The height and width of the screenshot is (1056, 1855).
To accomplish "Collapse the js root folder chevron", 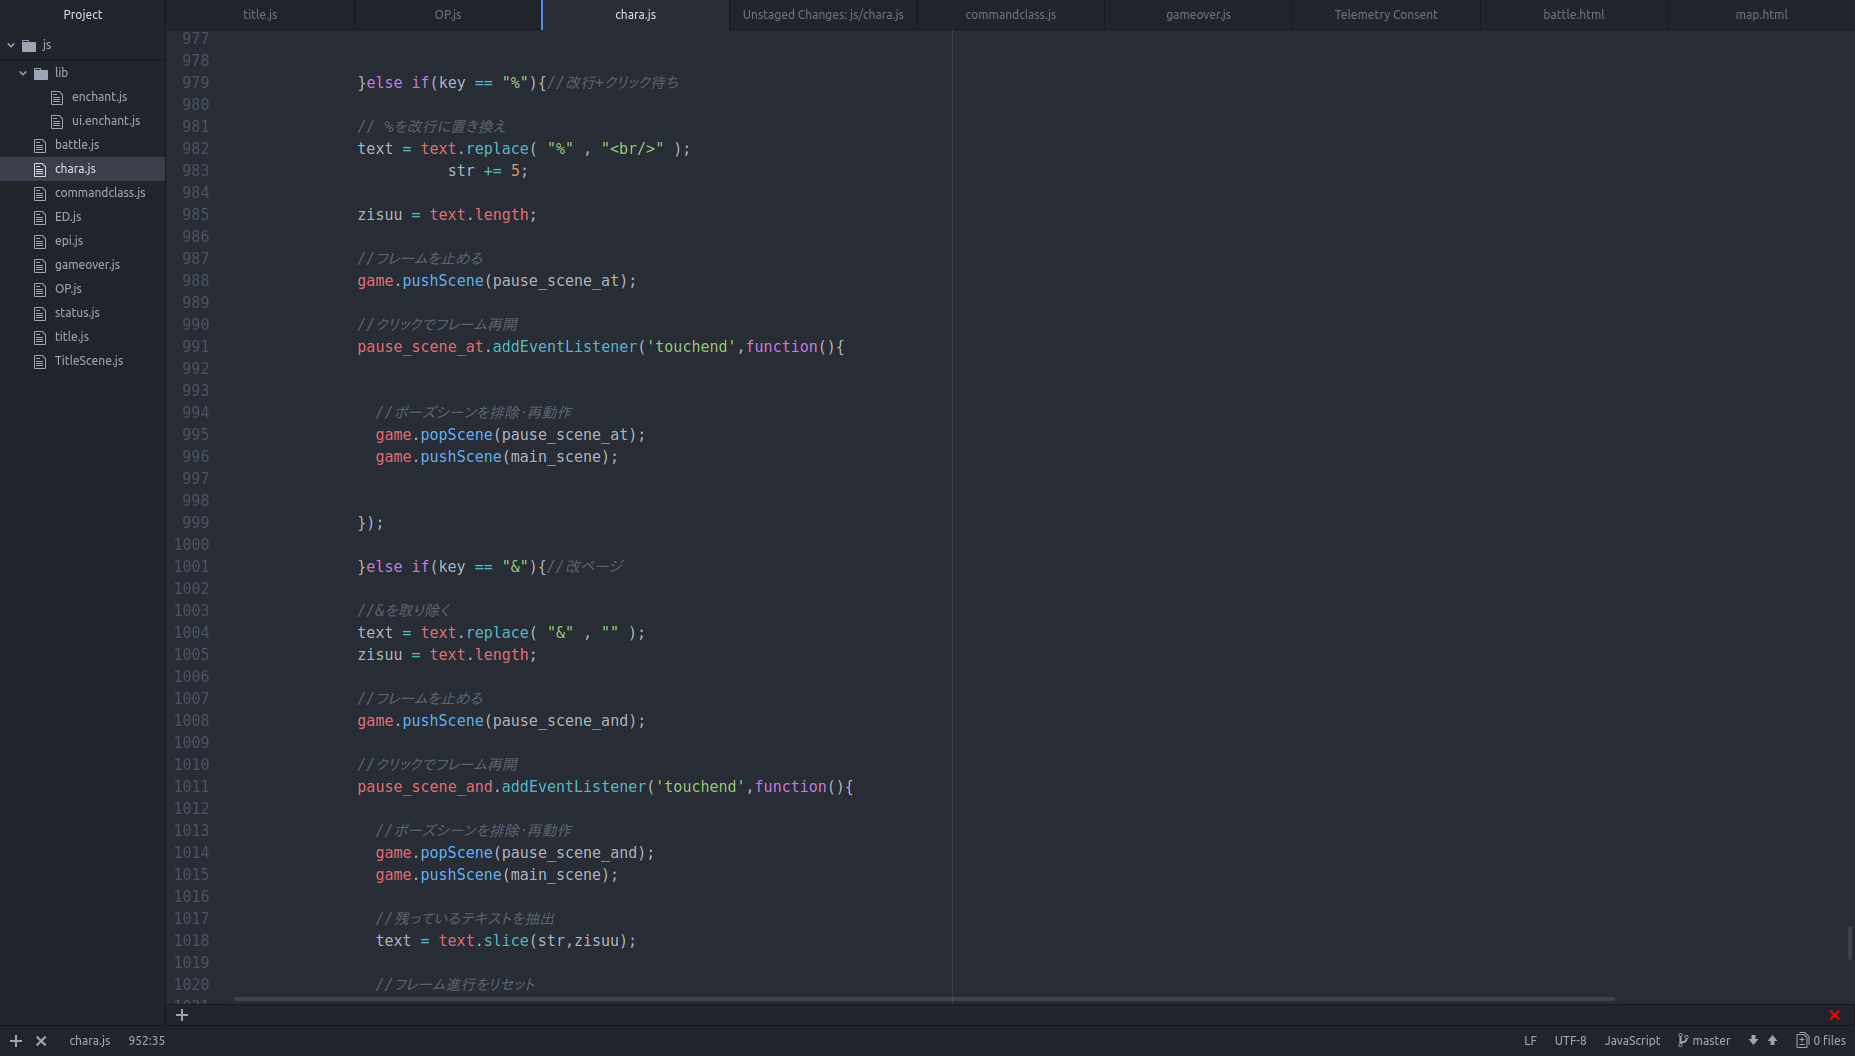I will [11, 45].
